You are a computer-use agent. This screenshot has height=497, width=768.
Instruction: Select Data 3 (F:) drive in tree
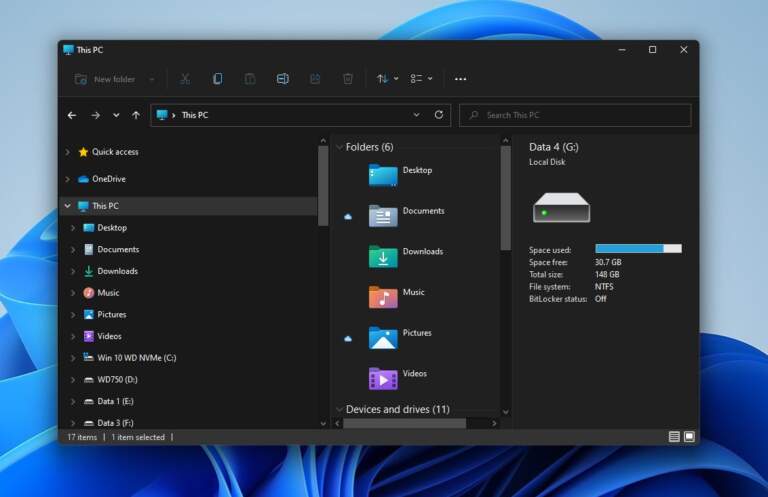pyautogui.click(x=115, y=423)
